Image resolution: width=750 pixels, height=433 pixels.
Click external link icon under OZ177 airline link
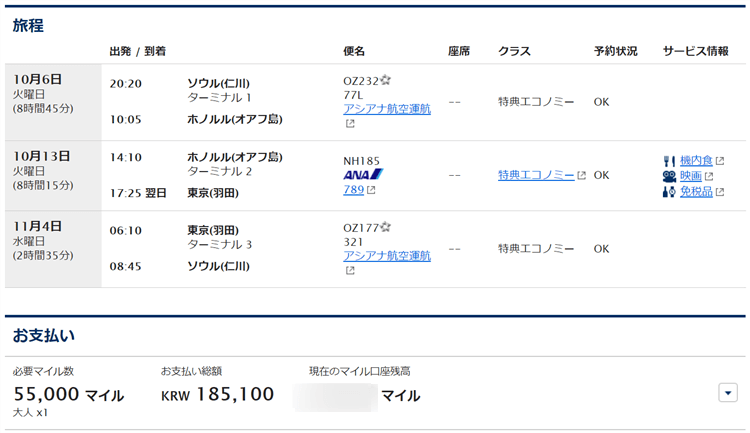pyautogui.click(x=350, y=270)
